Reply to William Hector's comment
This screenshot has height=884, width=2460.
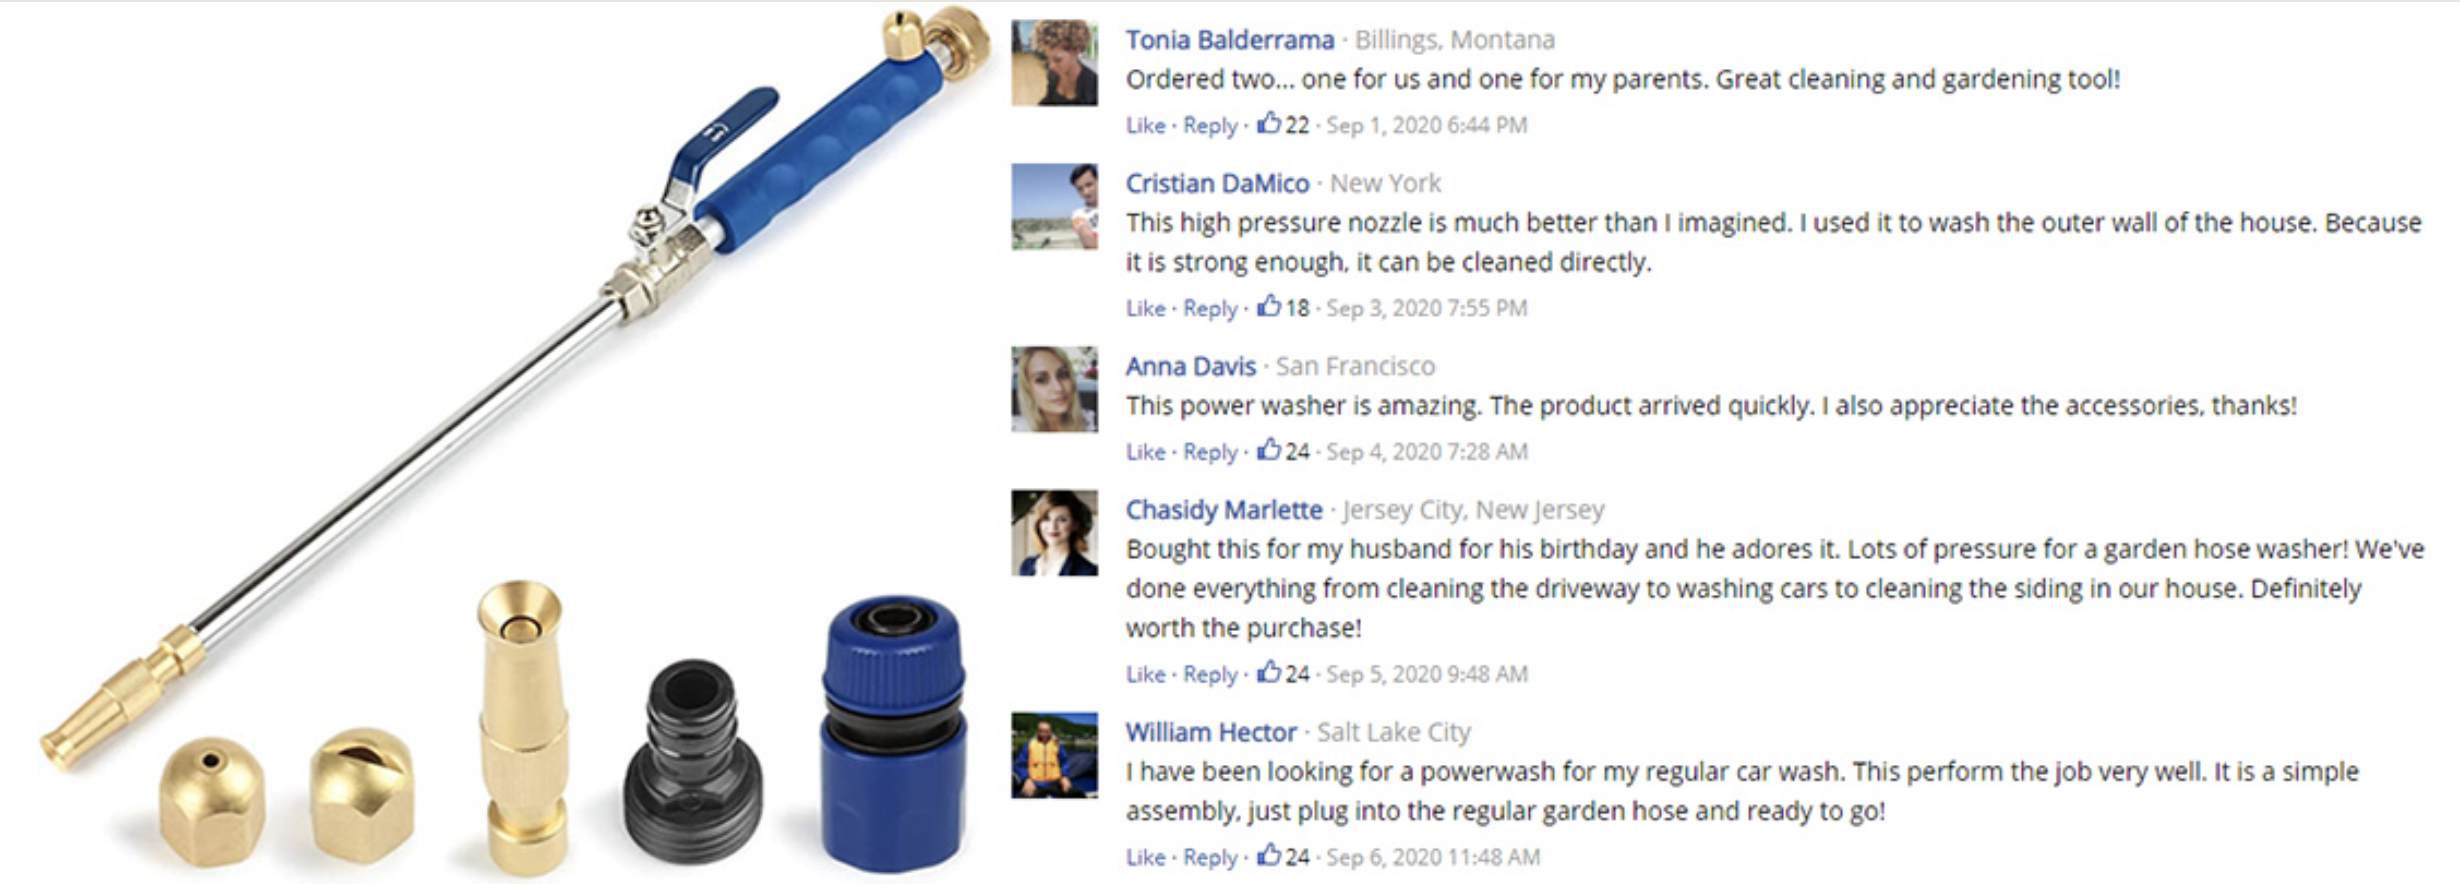pos(1210,857)
